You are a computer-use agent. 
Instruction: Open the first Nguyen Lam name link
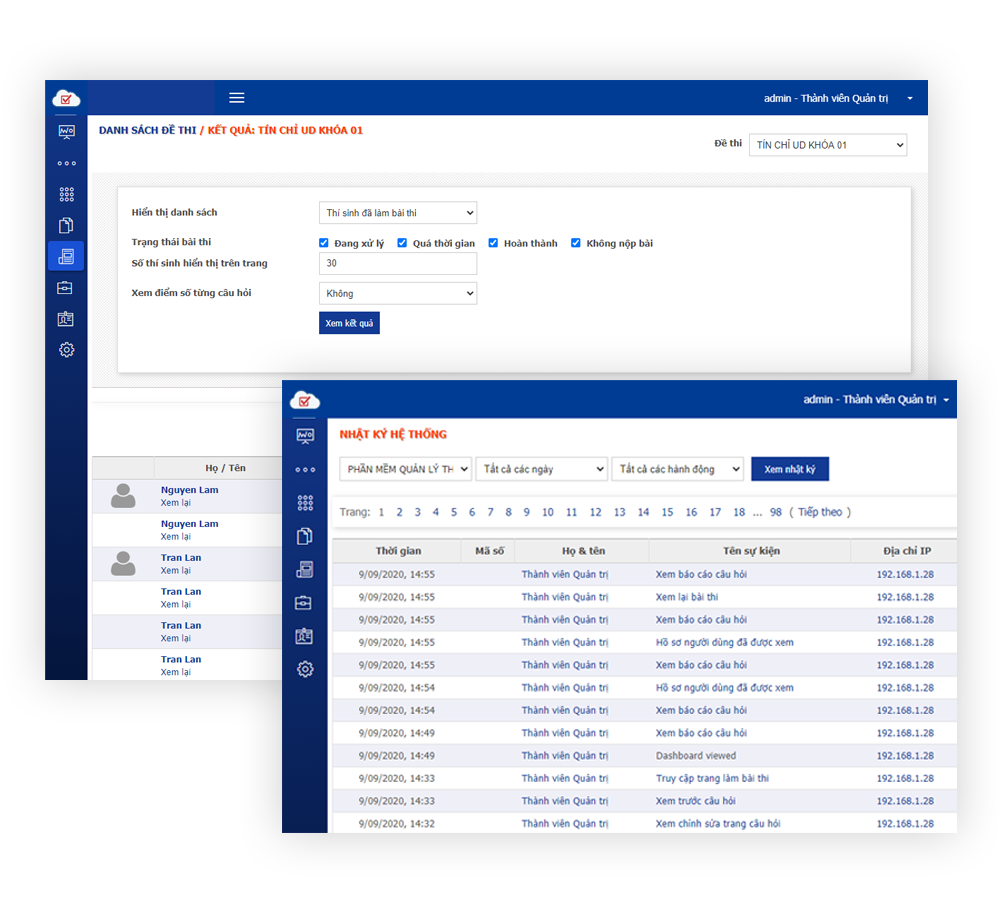(189, 490)
